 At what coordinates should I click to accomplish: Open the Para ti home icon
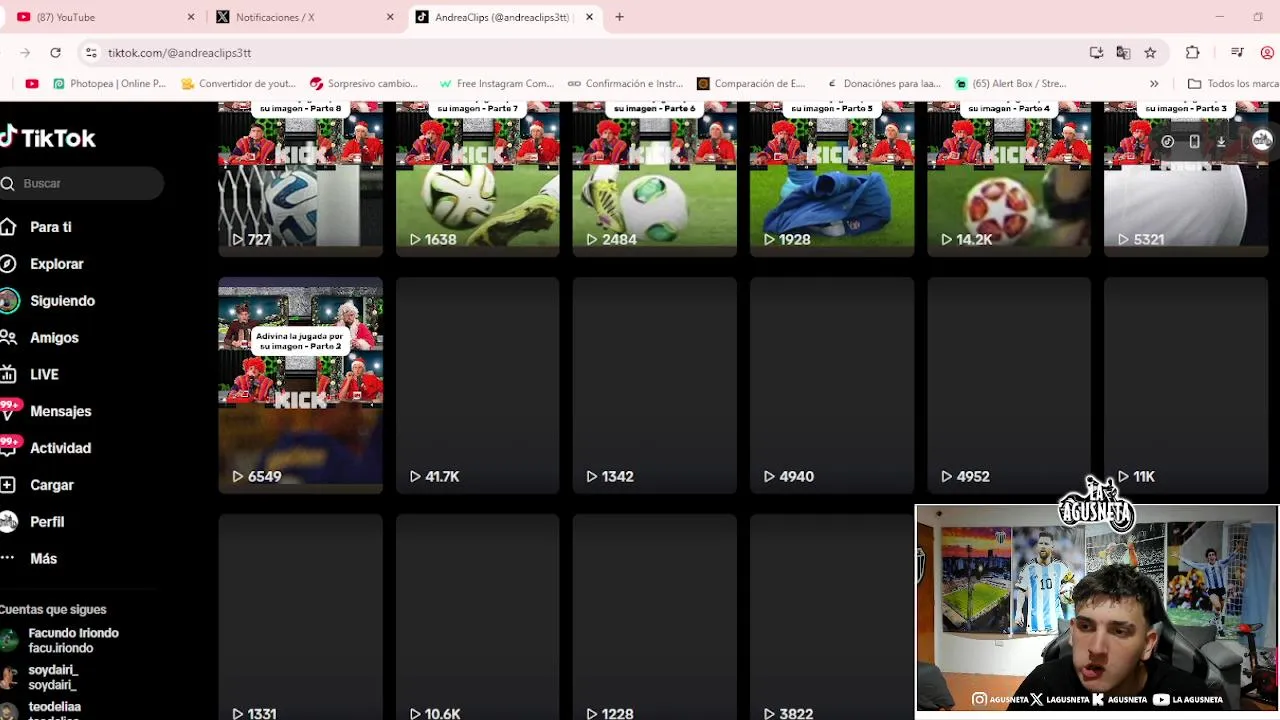point(8,227)
